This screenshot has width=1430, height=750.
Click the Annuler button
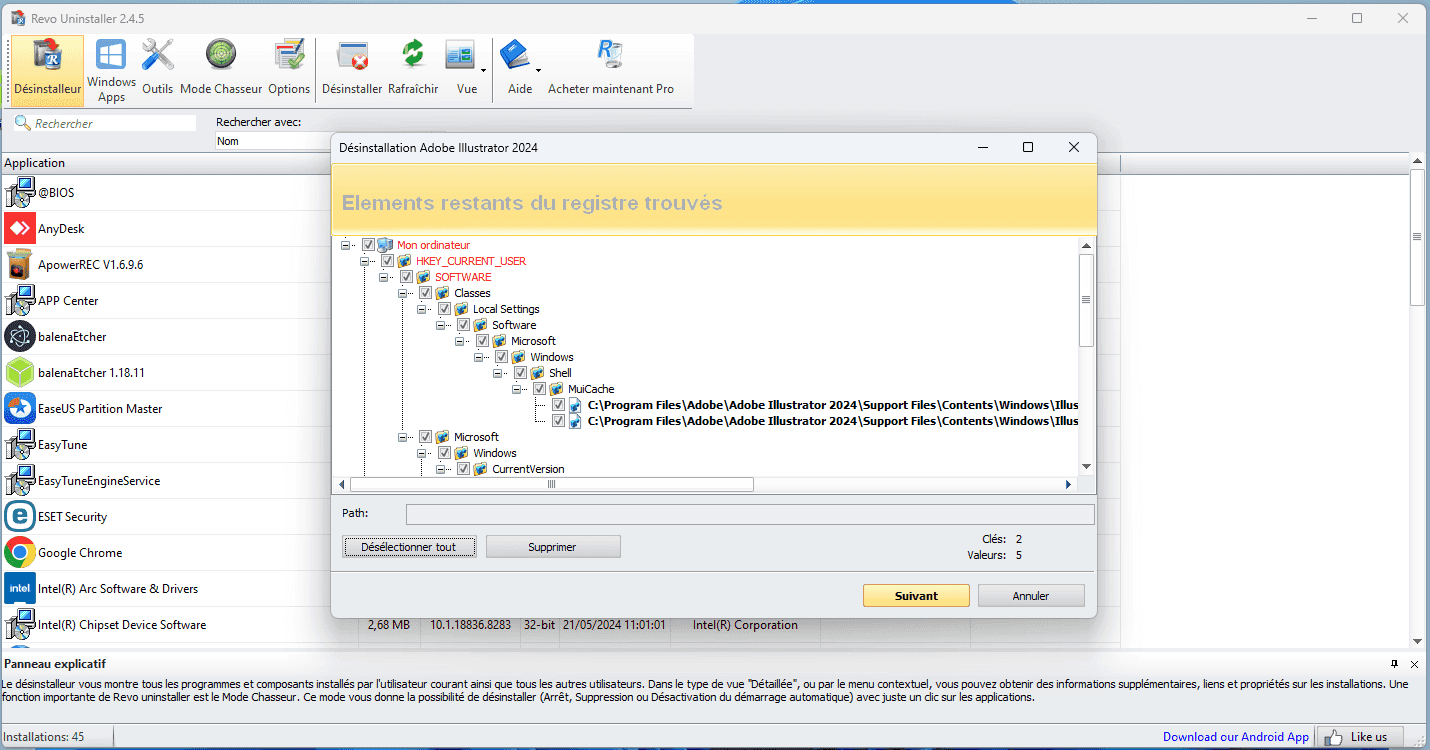point(1031,595)
